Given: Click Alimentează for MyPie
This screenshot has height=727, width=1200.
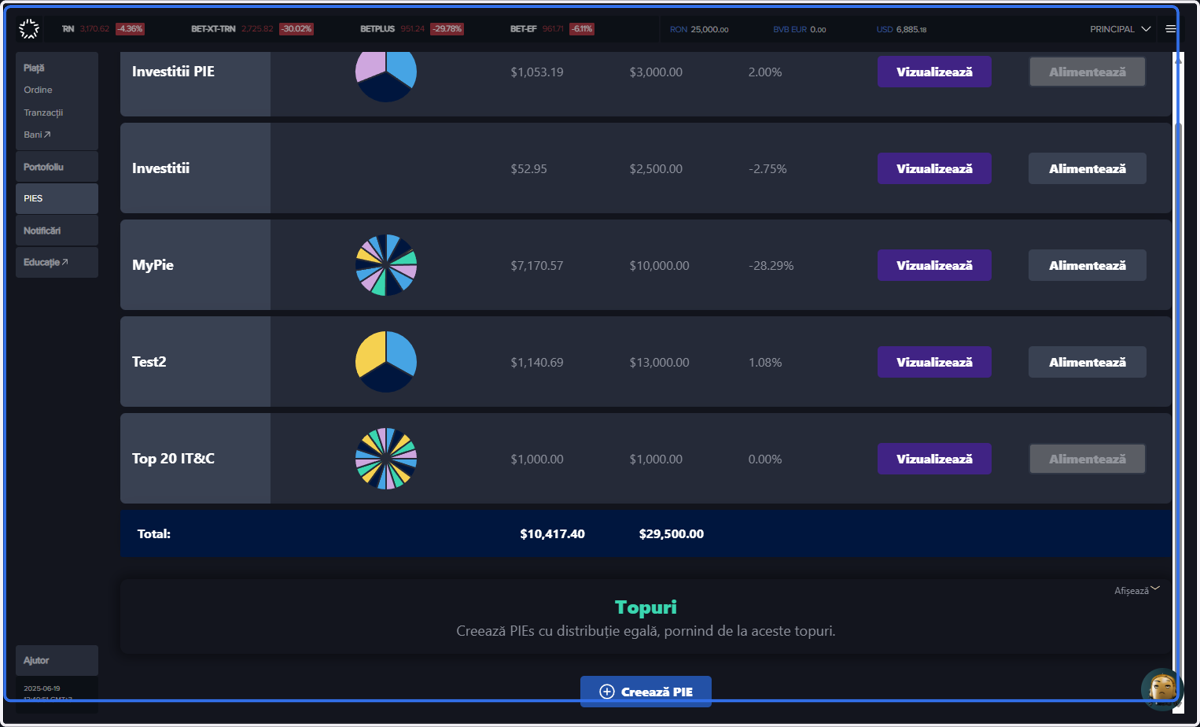Looking at the screenshot, I should point(1087,265).
